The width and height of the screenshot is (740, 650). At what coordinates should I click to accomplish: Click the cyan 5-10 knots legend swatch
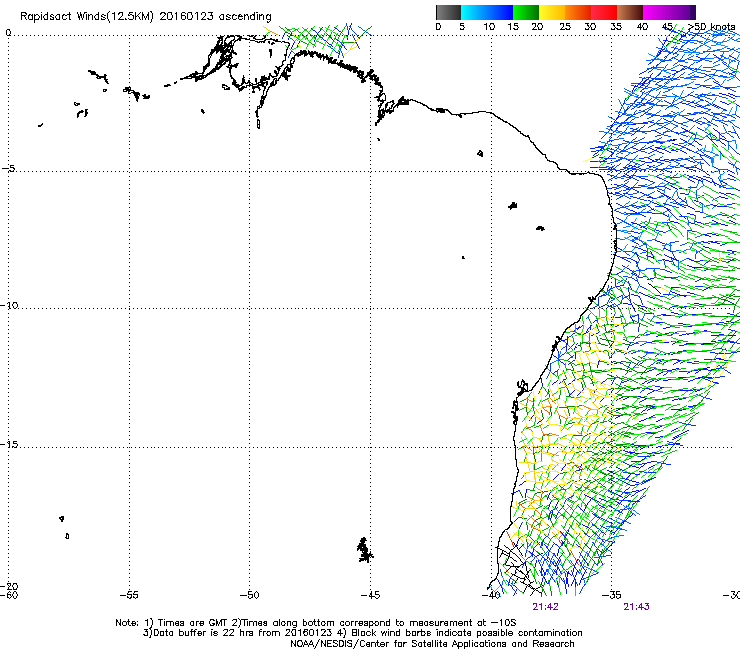(473, 12)
